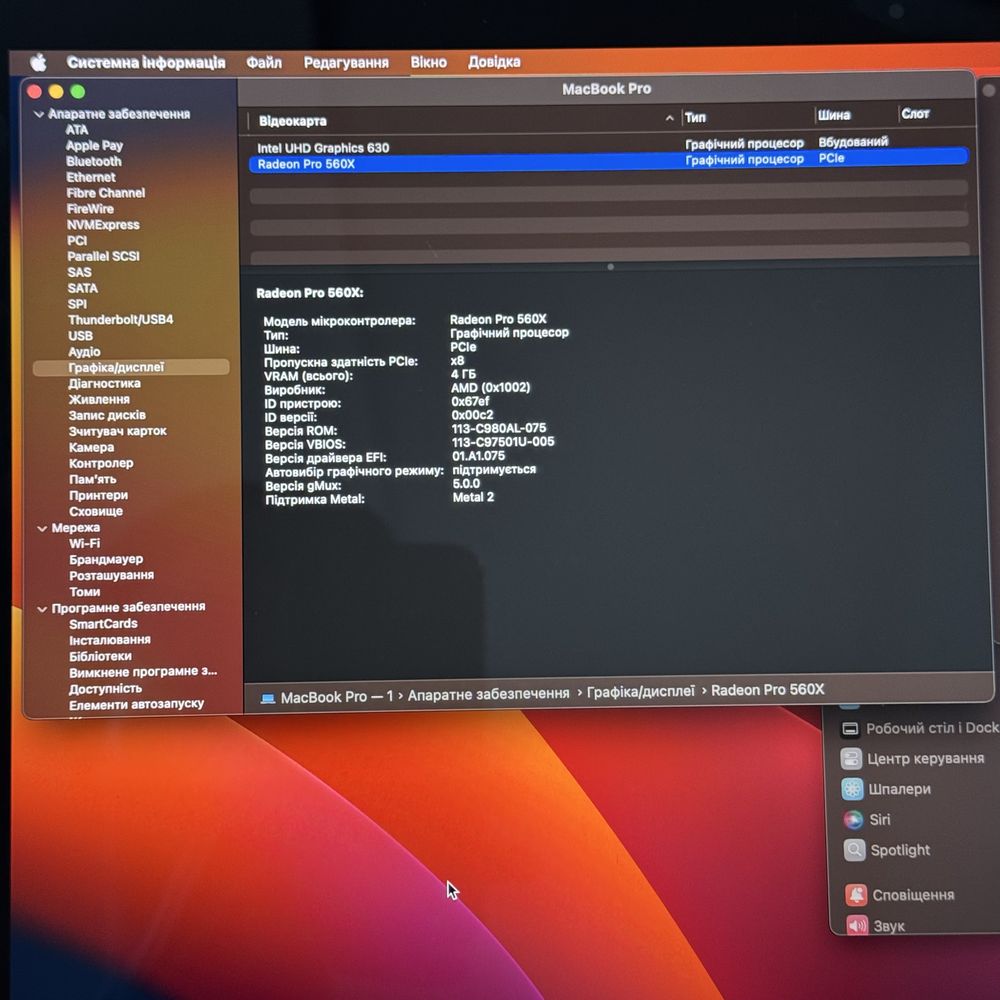Select the Radeon Pro 560X table row
This screenshot has width=1000, height=1000.
coord(608,162)
